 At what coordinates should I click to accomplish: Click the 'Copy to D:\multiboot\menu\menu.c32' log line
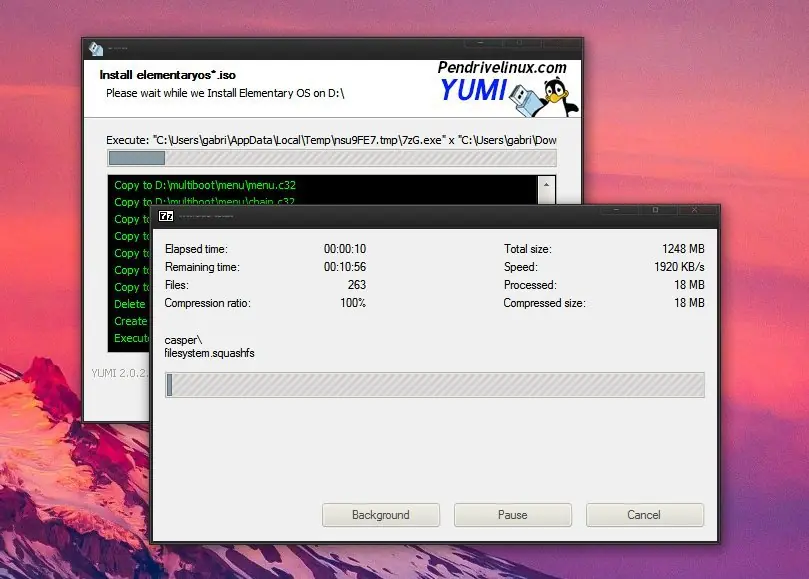205,185
